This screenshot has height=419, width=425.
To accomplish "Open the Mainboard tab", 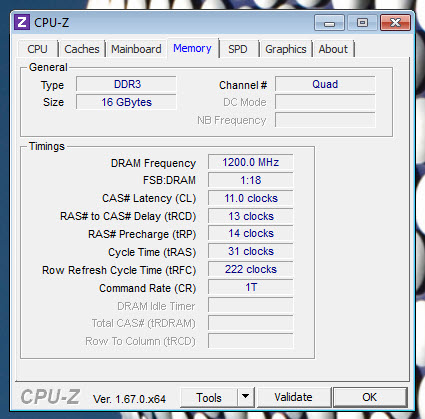I will [136, 49].
